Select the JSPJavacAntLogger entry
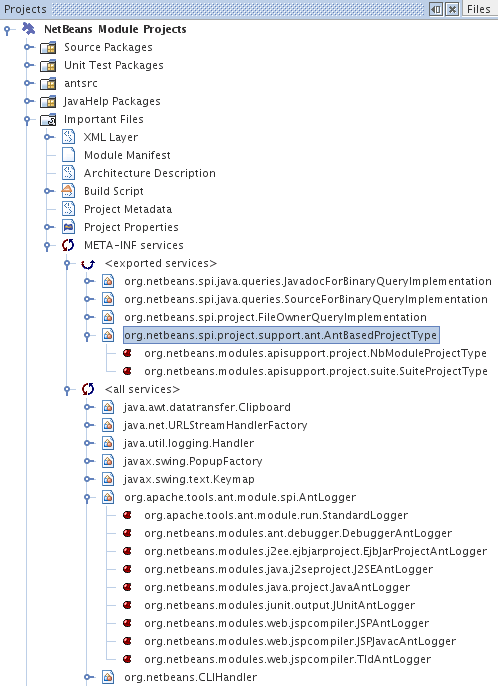 coord(300,641)
